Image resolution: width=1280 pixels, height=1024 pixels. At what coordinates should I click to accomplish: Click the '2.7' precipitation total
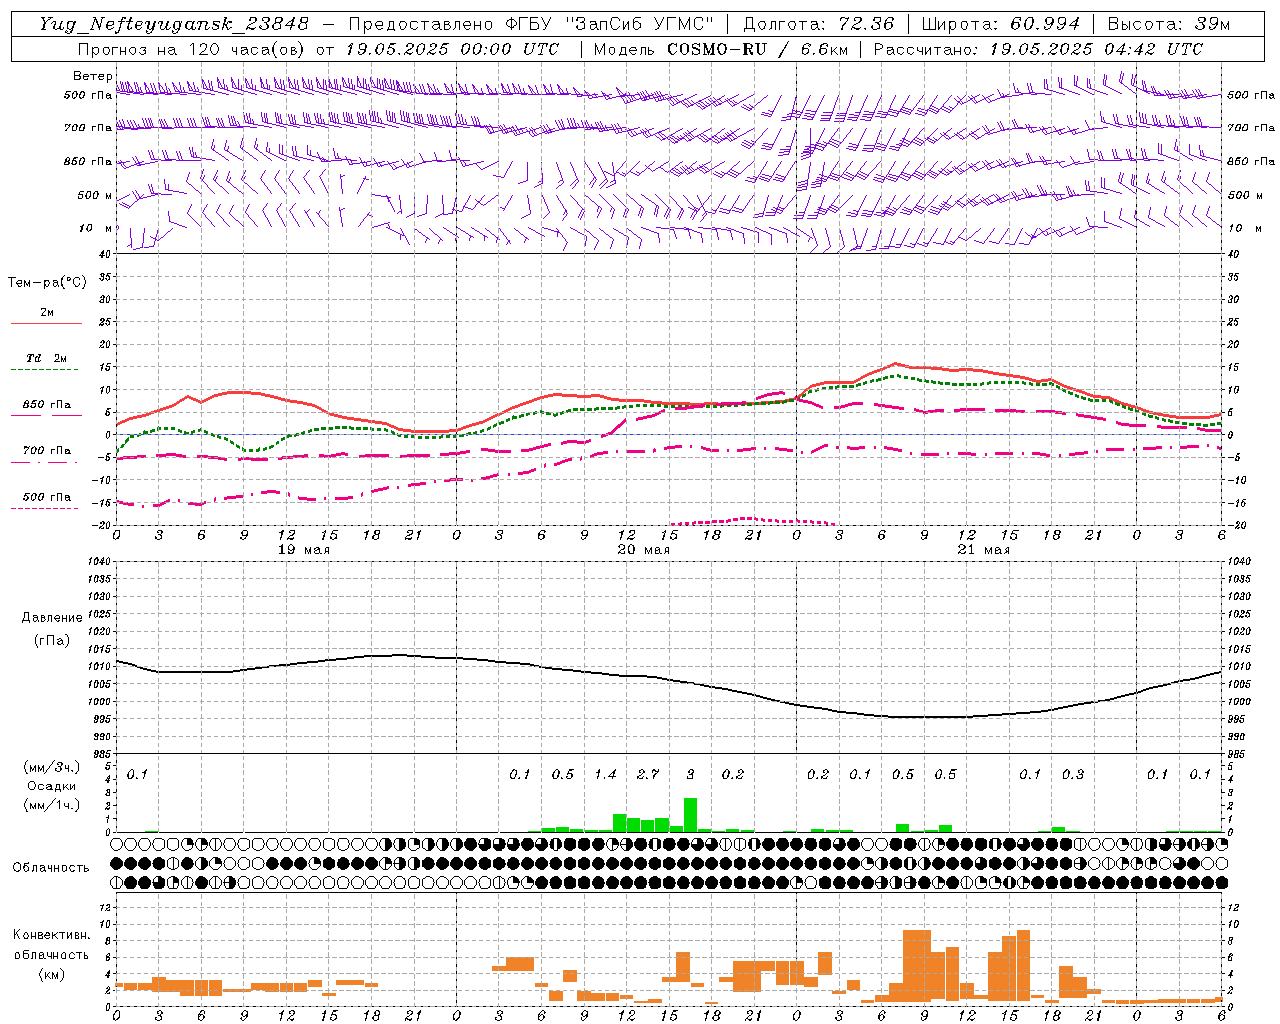(x=648, y=775)
